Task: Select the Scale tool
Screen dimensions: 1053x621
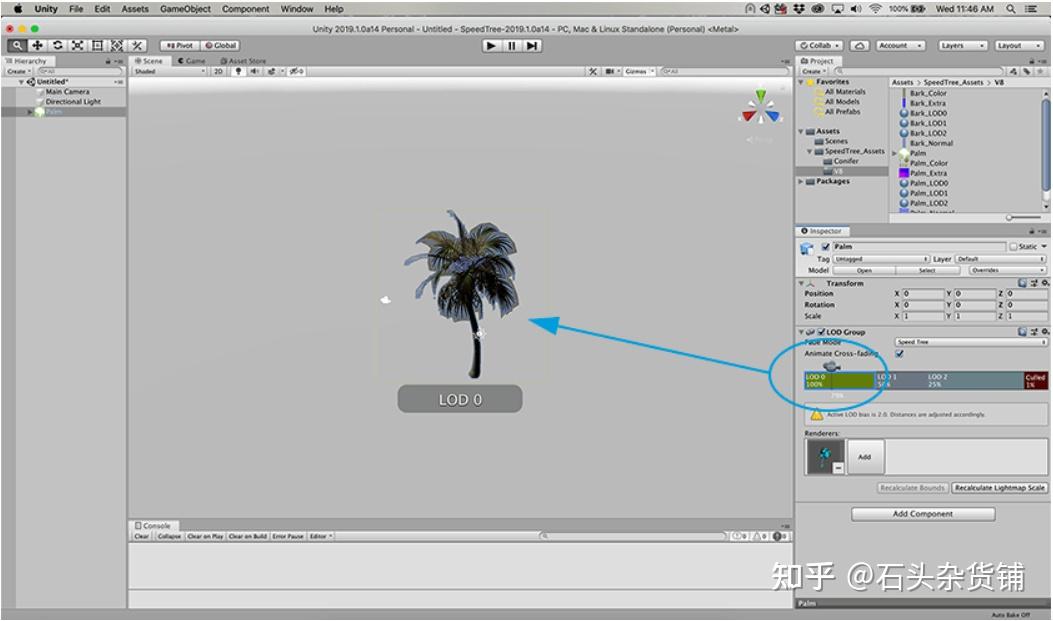Action: click(77, 45)
